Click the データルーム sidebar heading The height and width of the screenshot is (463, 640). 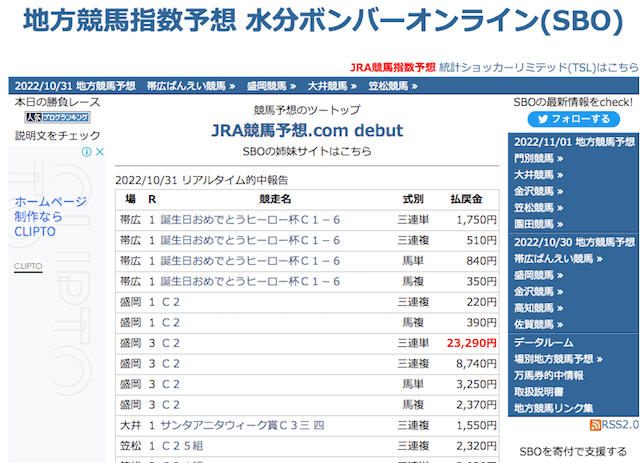coord(543,342)
